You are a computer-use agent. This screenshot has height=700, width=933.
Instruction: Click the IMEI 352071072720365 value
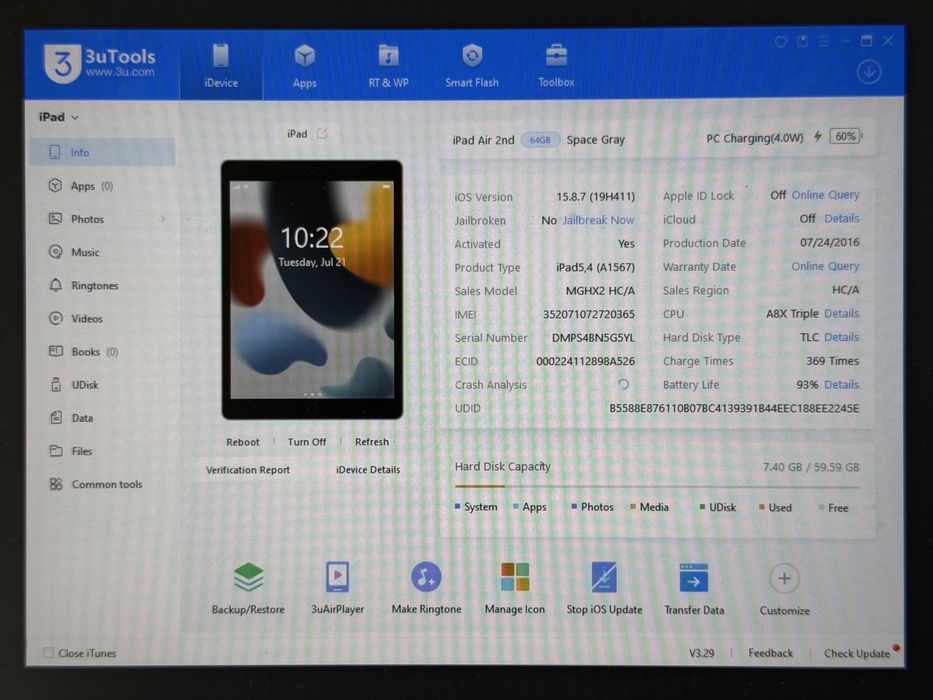[x=588, y=314]
